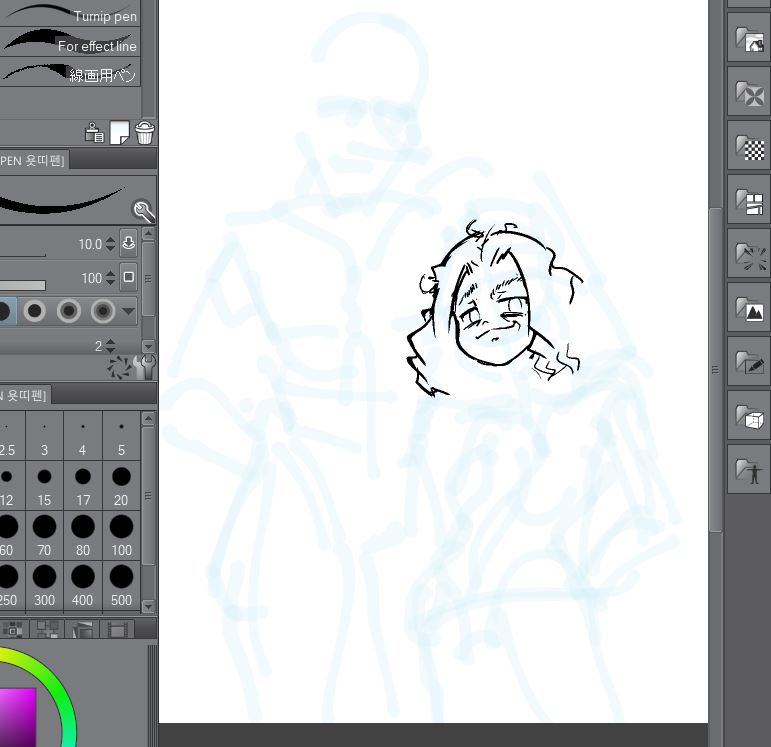Image resolution: width=771 pixels, height=747 pixels.
Task: Choose brush size 5 preset
Action: click(121, 437)
